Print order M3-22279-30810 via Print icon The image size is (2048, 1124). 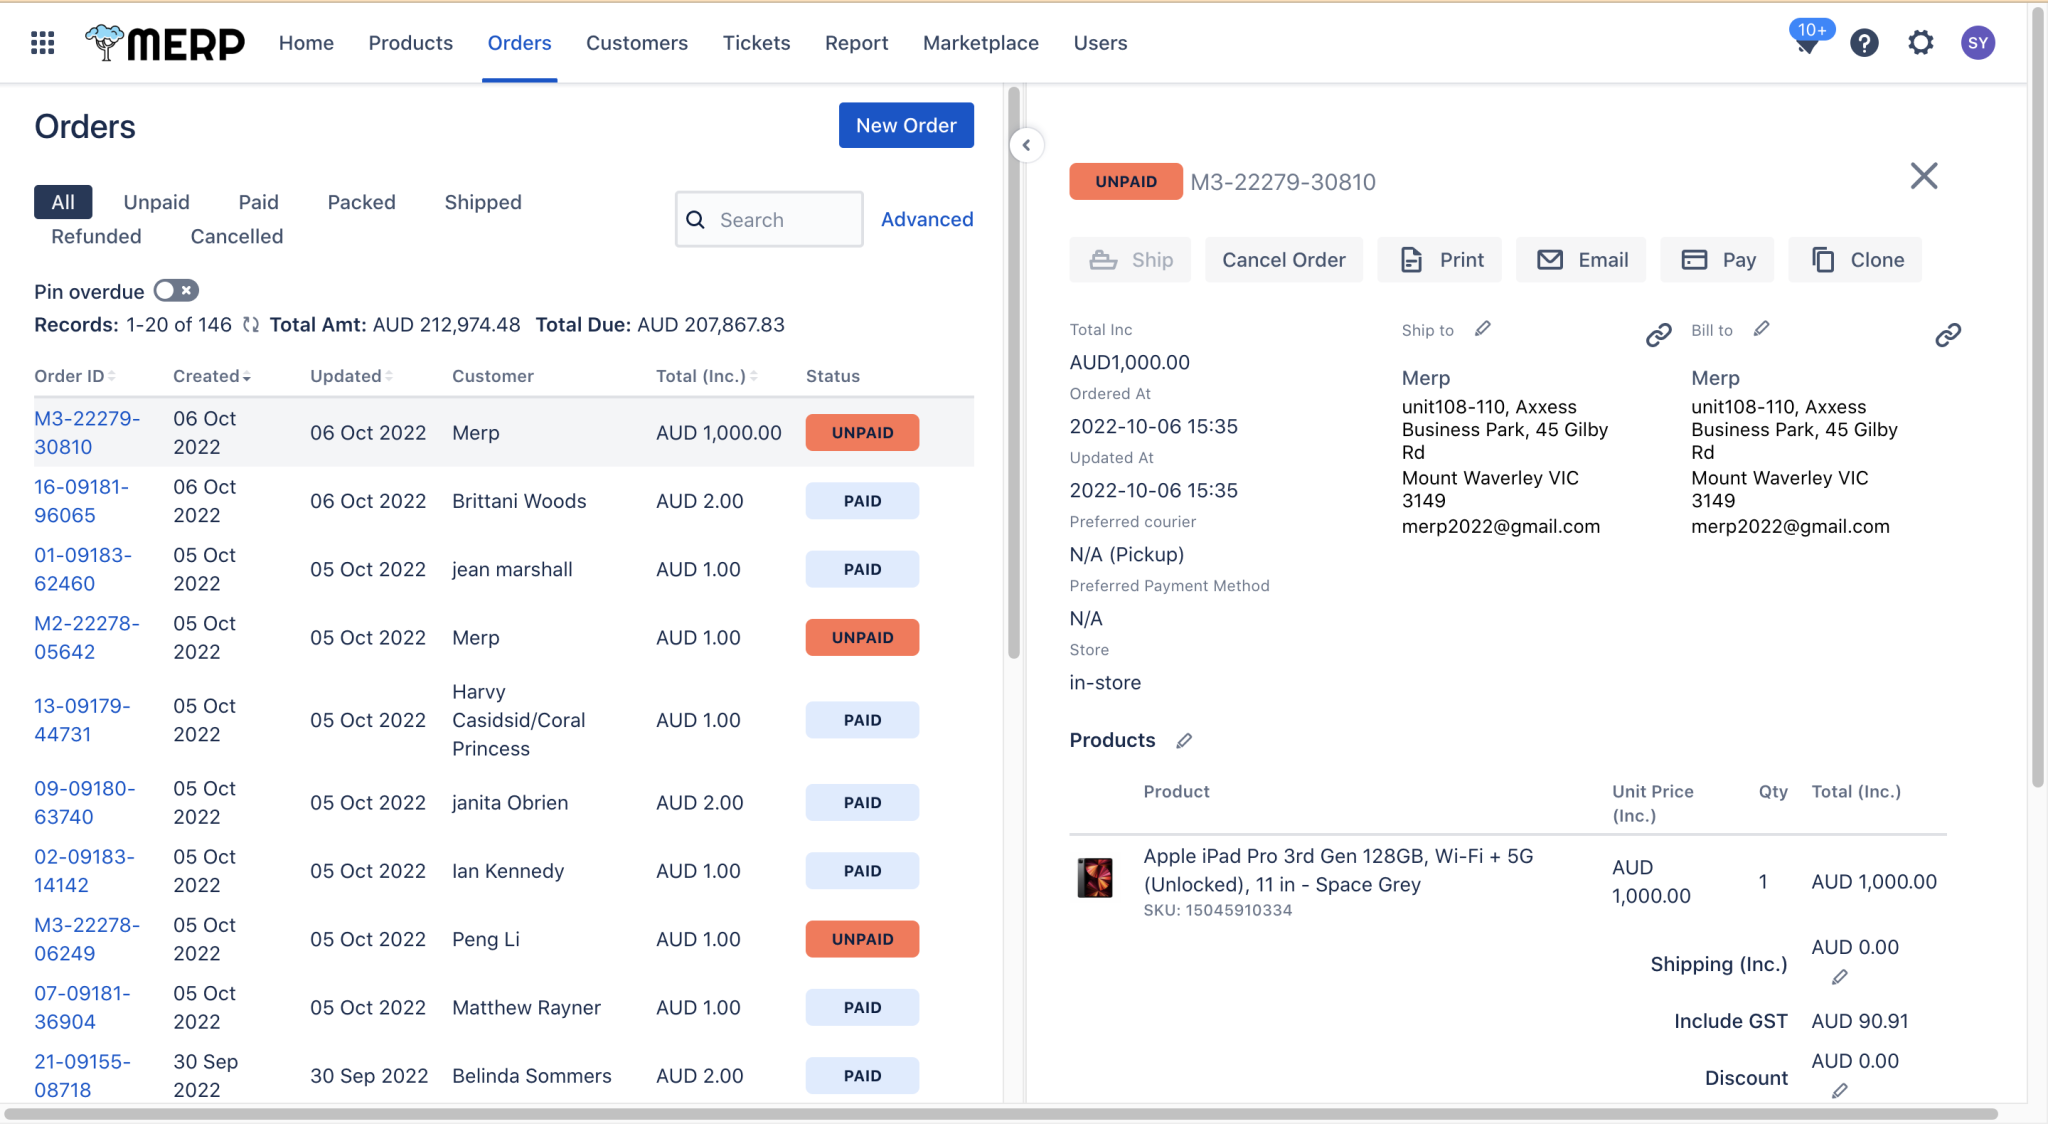[x=1440, y=259]
